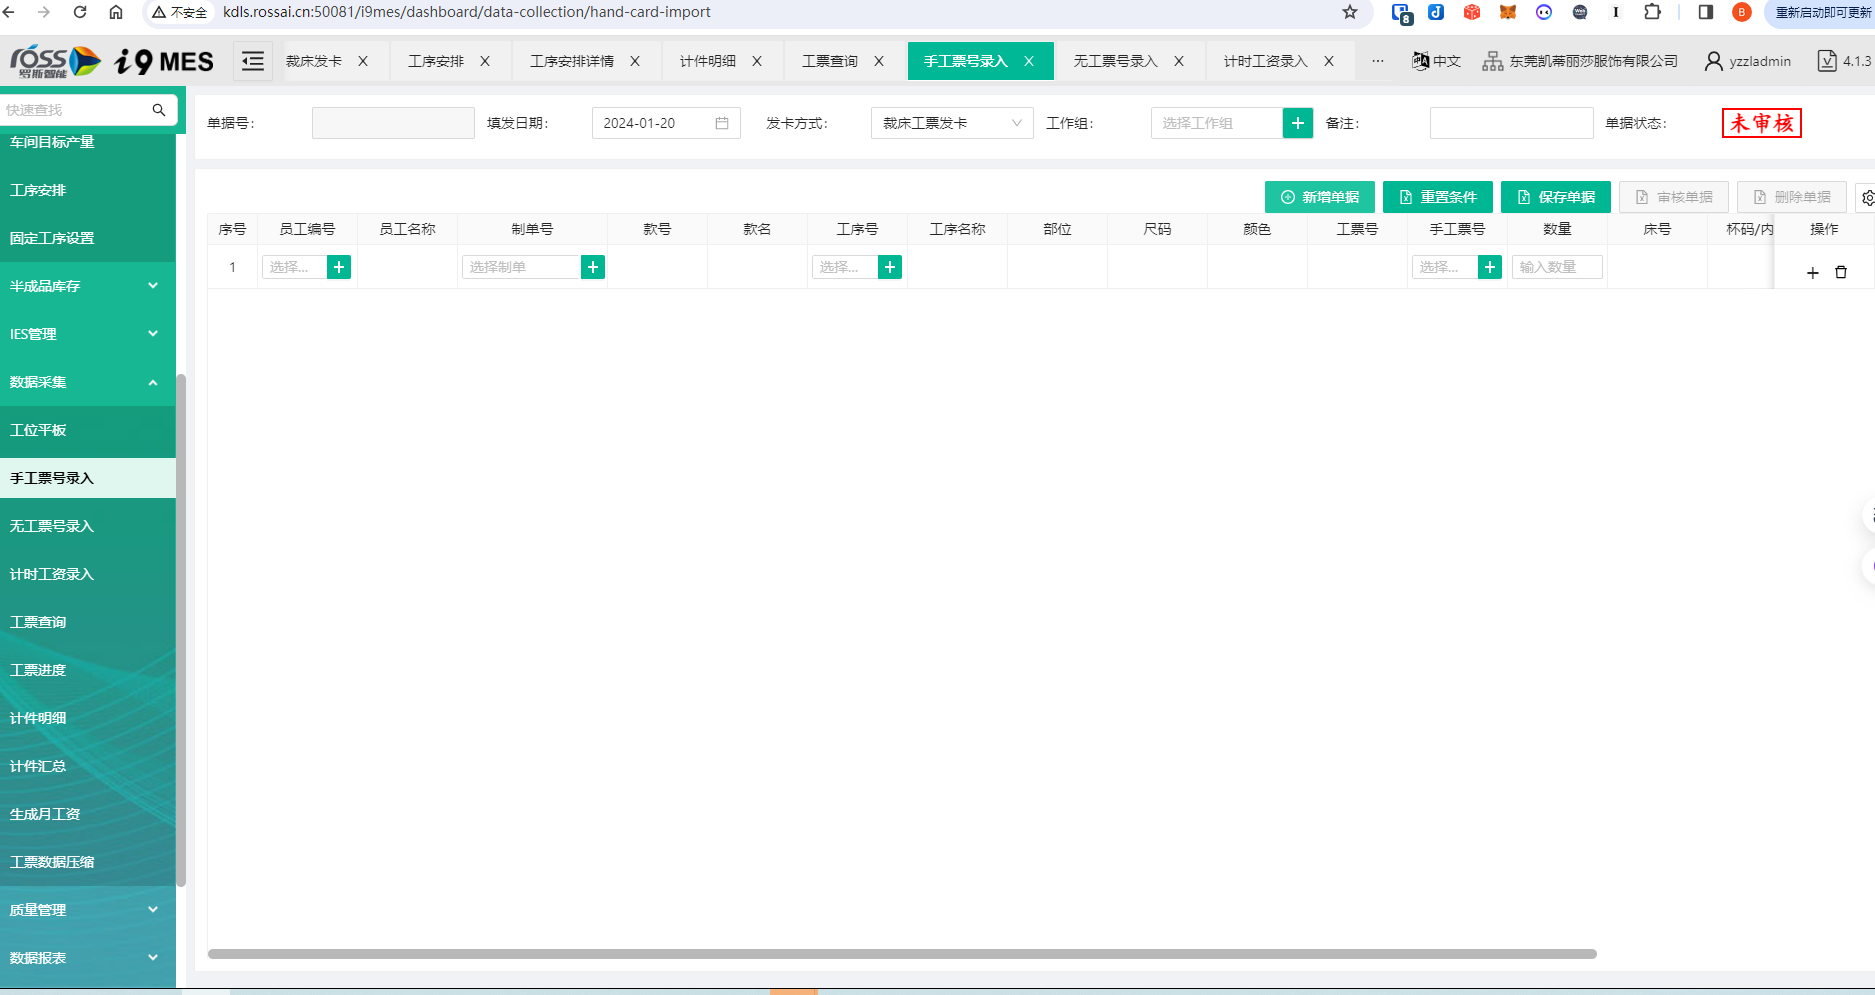
Task: Click the search icon in quick find
Action: pyautogui.click(x=158, y=110)
